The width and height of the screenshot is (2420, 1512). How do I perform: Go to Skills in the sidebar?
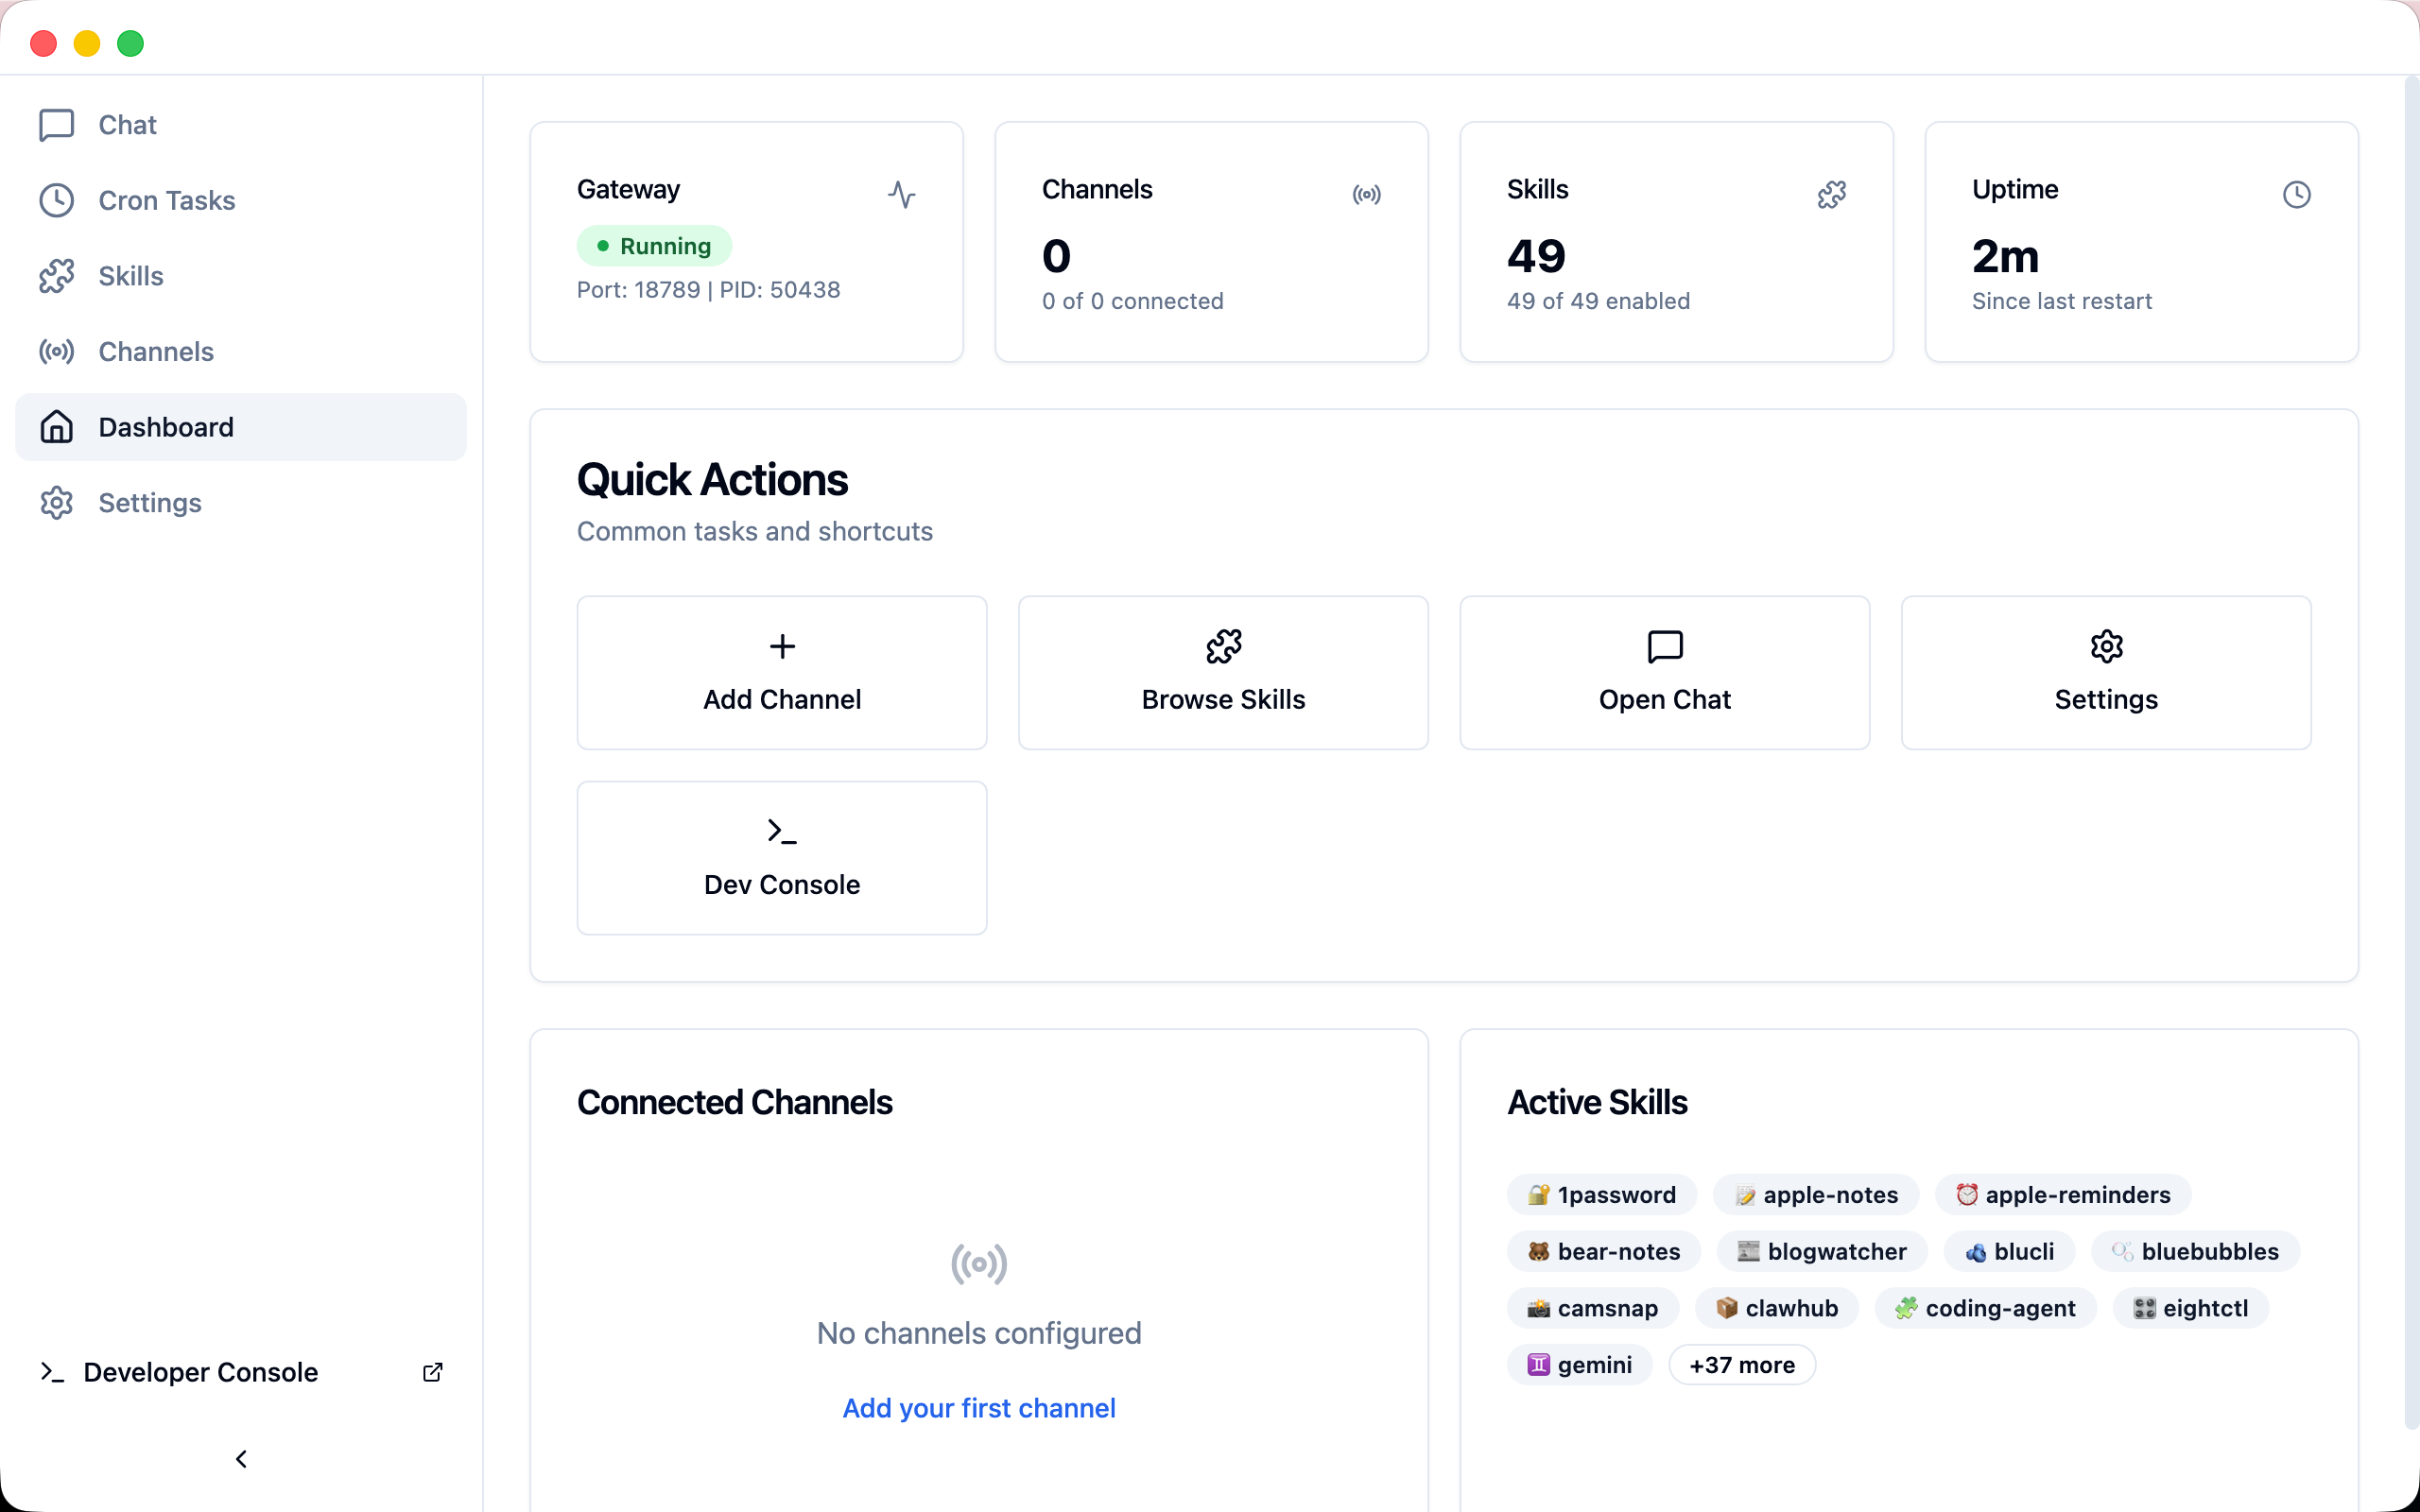tap(130, 276)
